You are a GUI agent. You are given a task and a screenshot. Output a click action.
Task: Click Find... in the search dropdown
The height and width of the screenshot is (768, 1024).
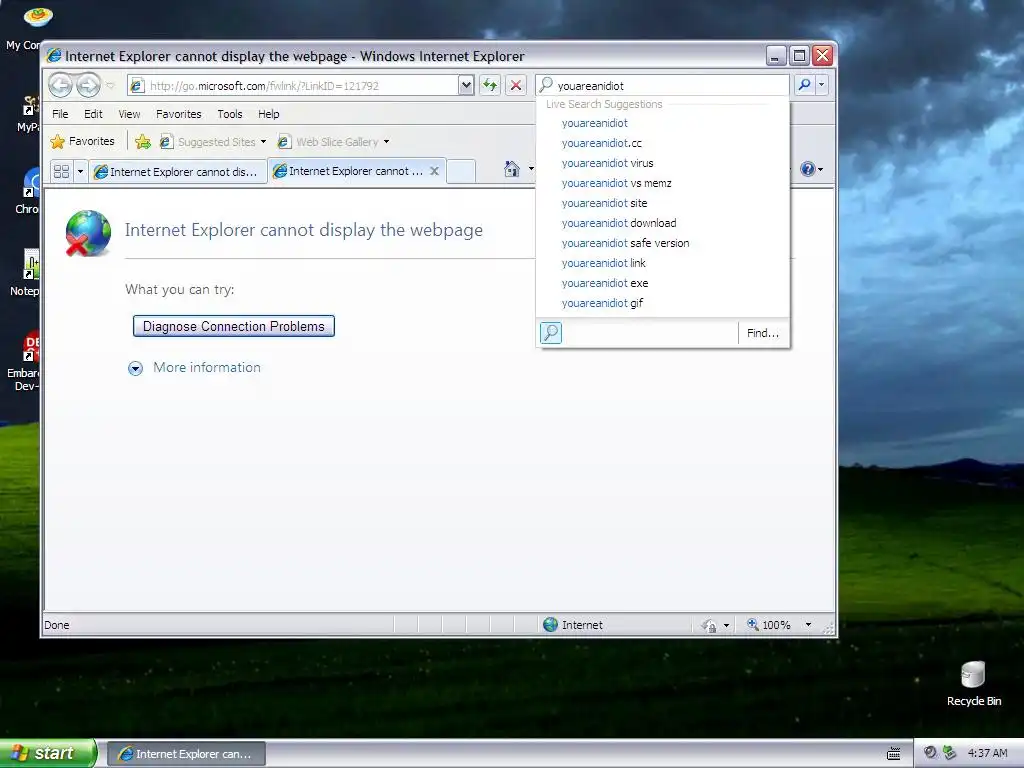tap(763, 333)
